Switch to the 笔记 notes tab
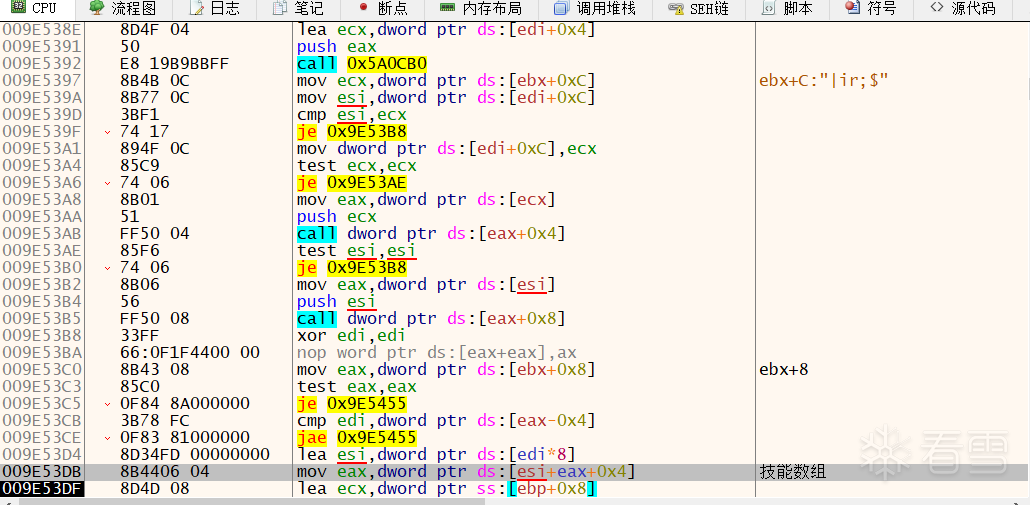1030x505 pixels. (297, 9)
